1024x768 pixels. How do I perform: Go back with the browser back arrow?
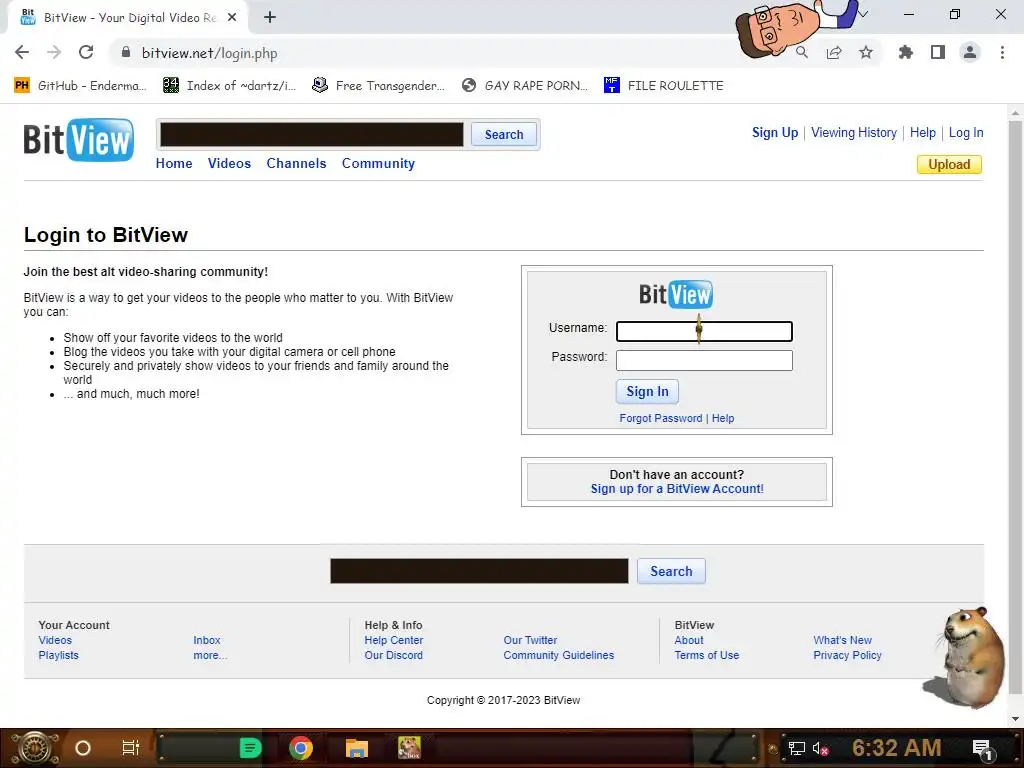(22, 52)
